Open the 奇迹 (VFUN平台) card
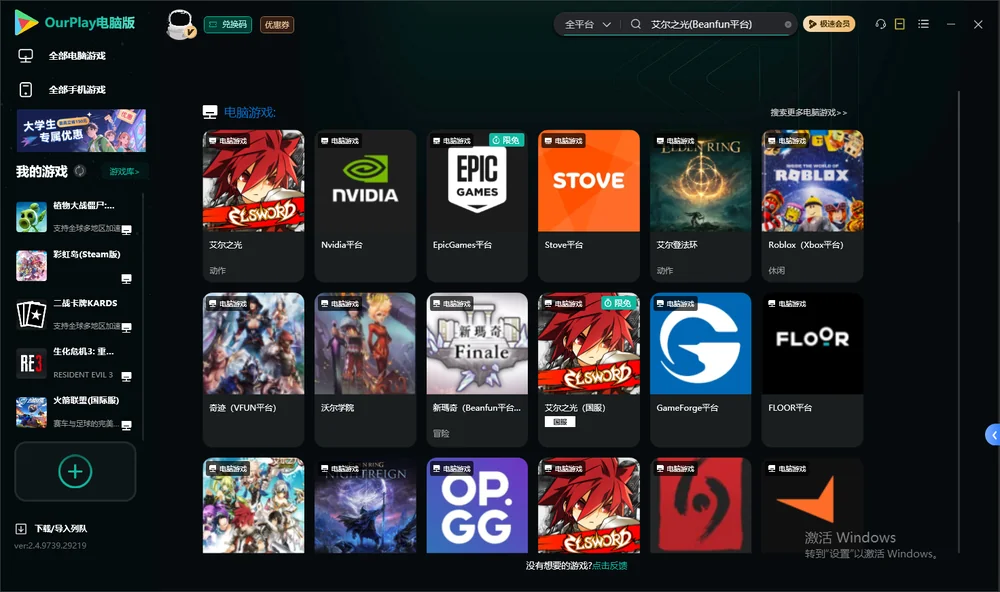Screen dimensions: 1000x592 (253, 369)
